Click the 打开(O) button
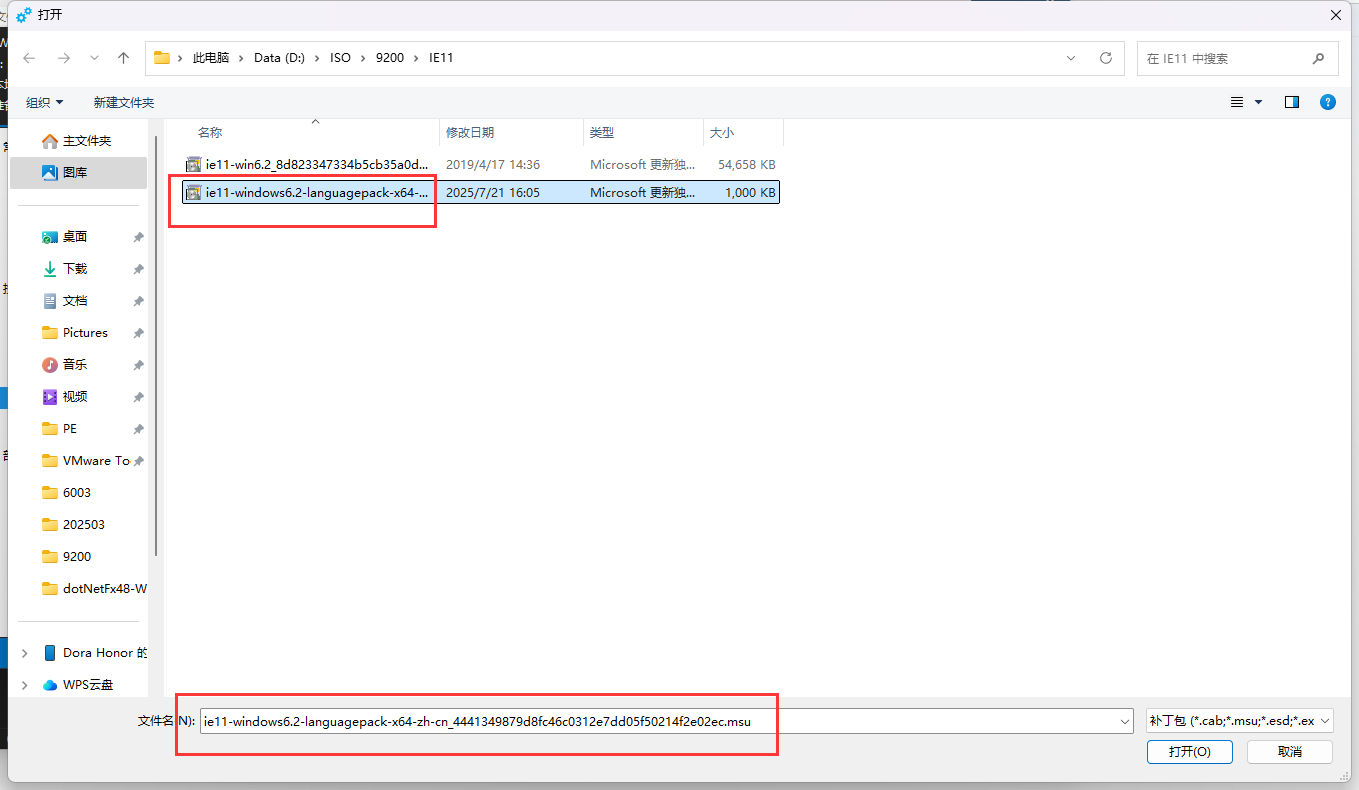 coord(1190,751)
